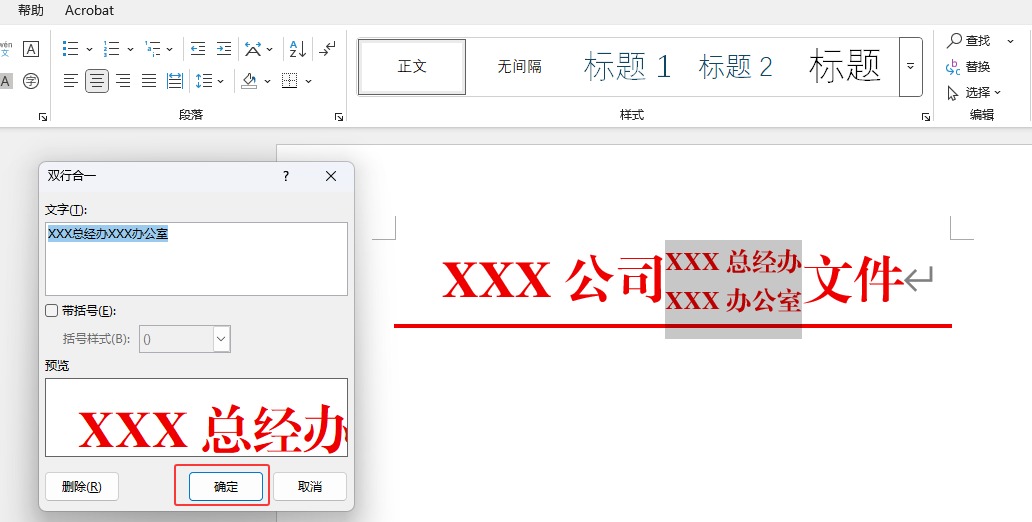Justify the paragraph text
Viewport: 1032px width, 522px height.
[x=149, y=81]
